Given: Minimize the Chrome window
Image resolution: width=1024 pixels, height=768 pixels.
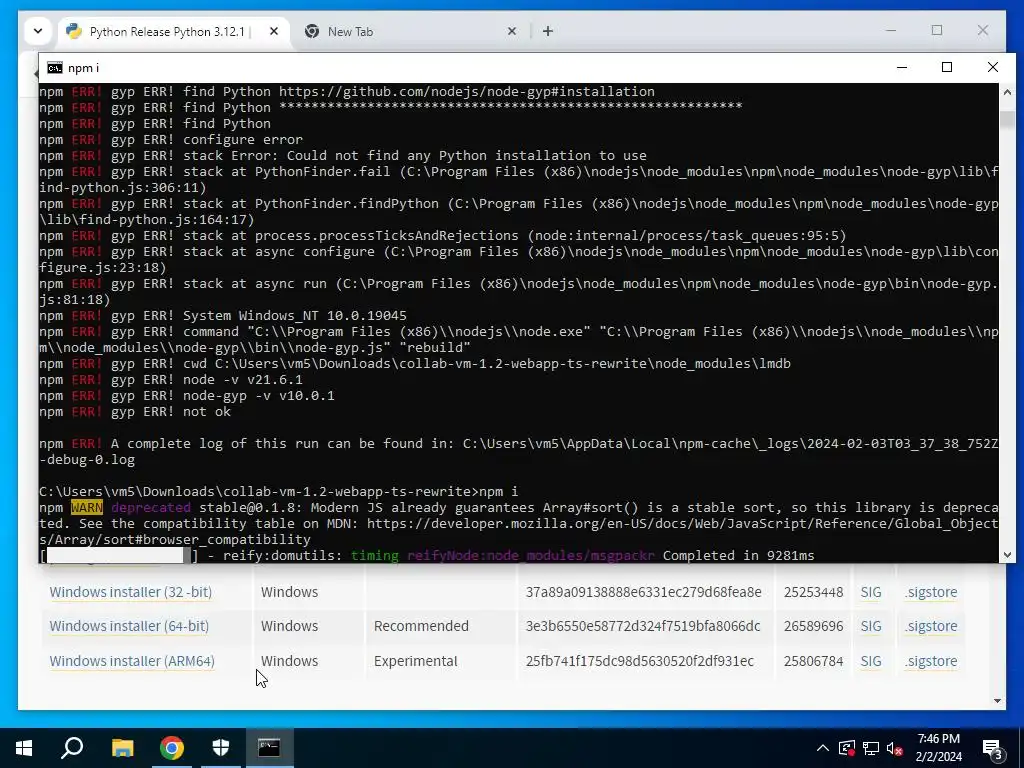Looking at the screenshot, I should pos(891,31).
